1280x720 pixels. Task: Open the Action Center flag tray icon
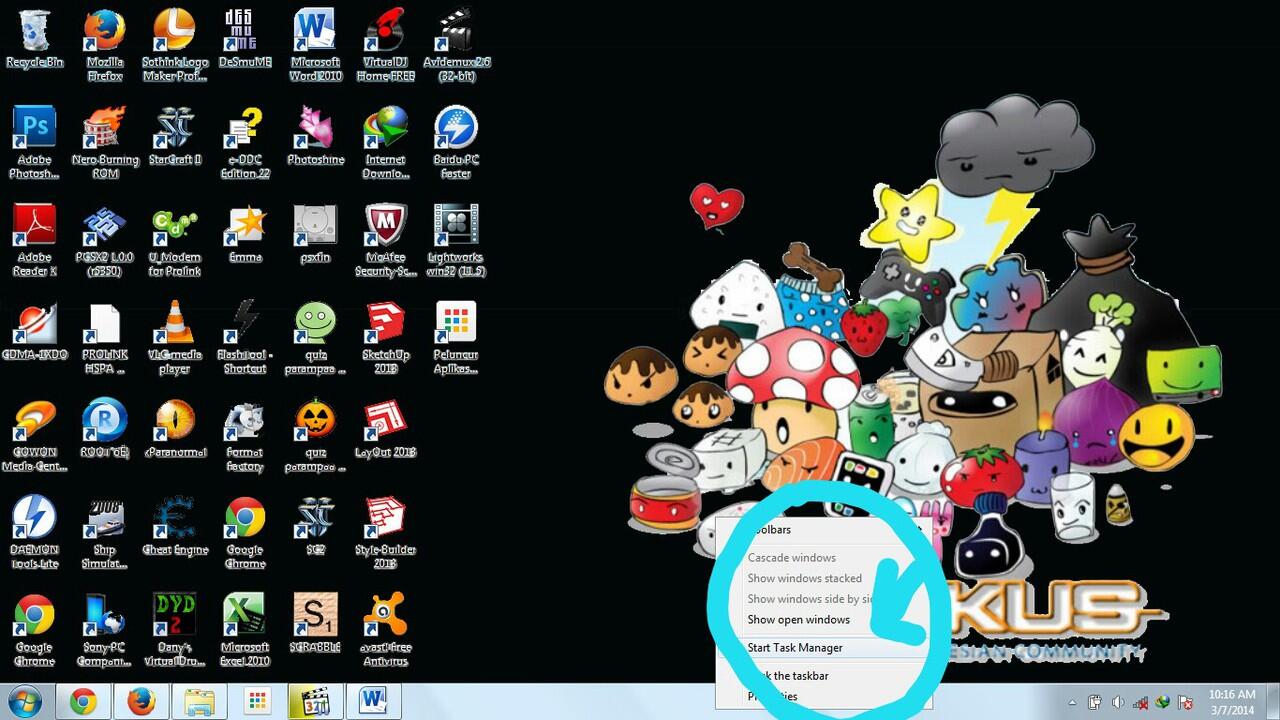coord(1186,702)
